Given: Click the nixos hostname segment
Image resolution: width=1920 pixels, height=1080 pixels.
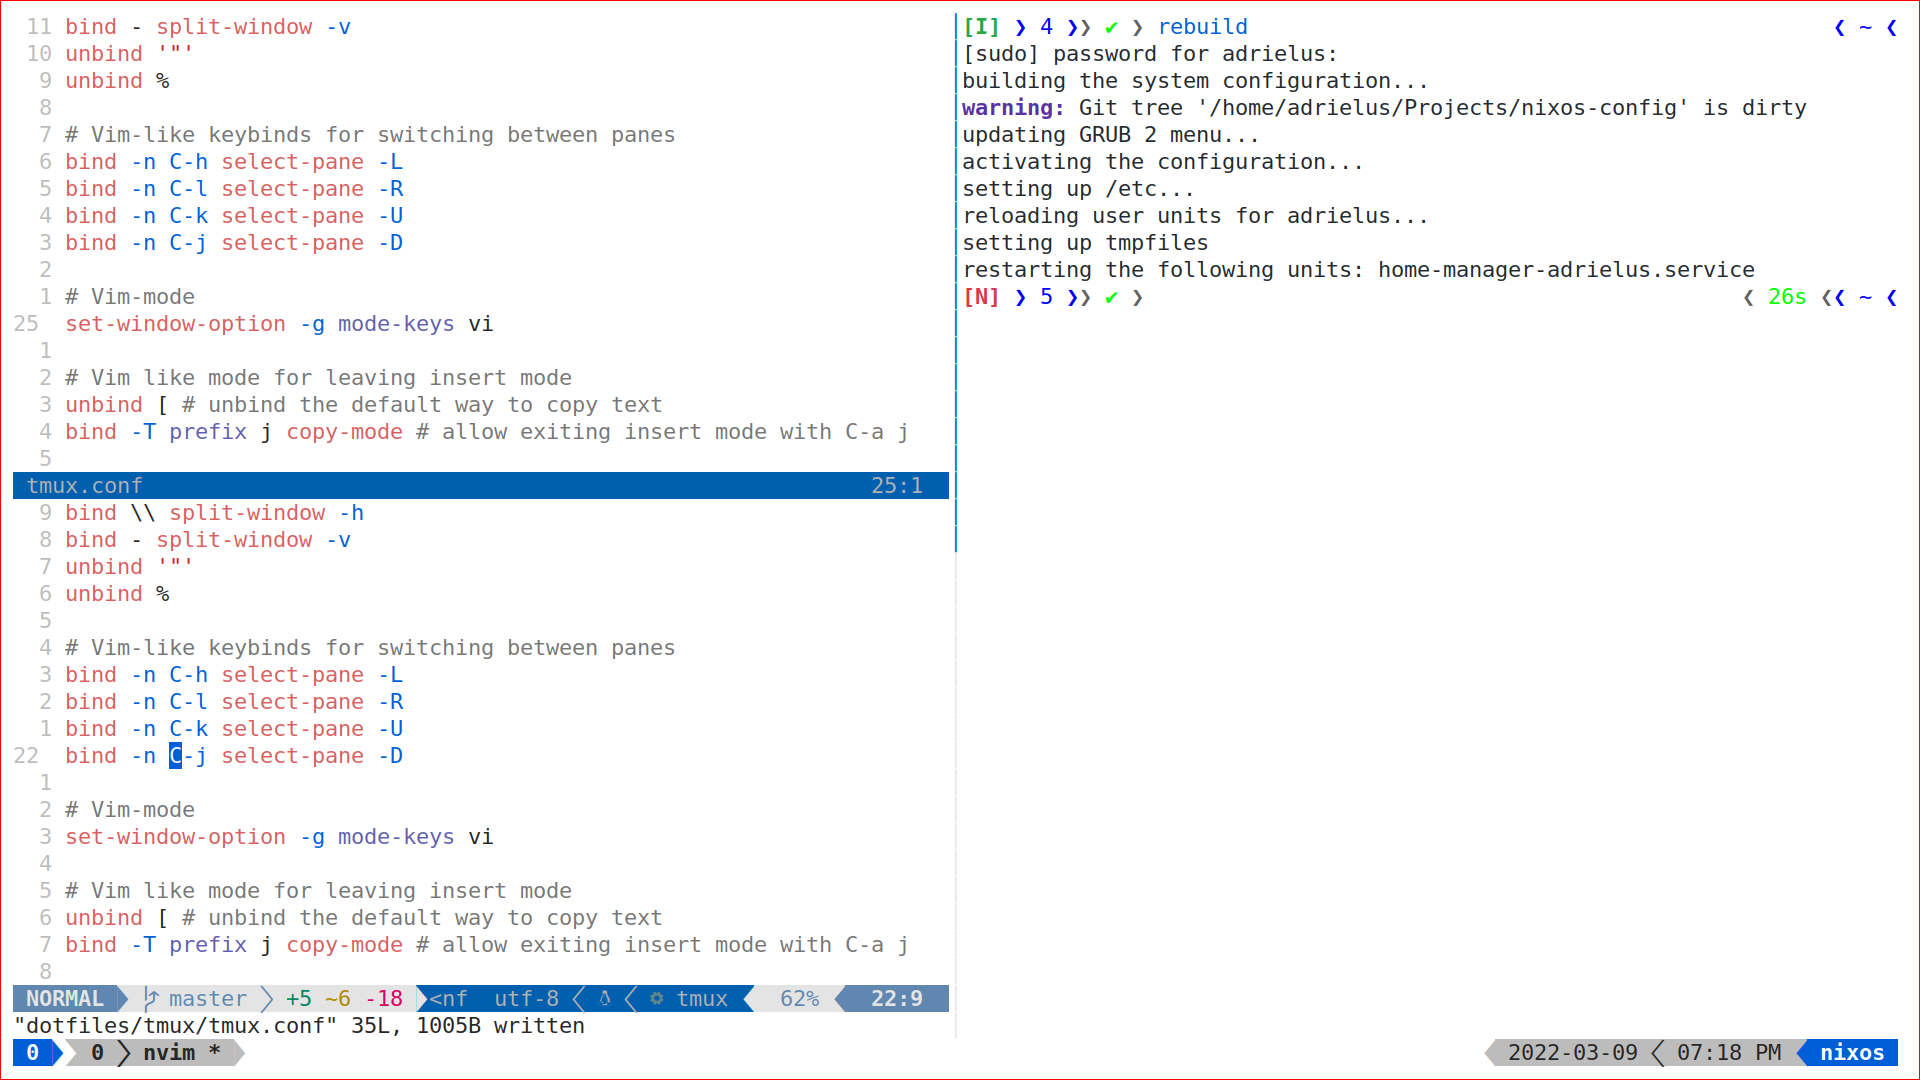Looking at the screenshot, I should point(1851,1052).
